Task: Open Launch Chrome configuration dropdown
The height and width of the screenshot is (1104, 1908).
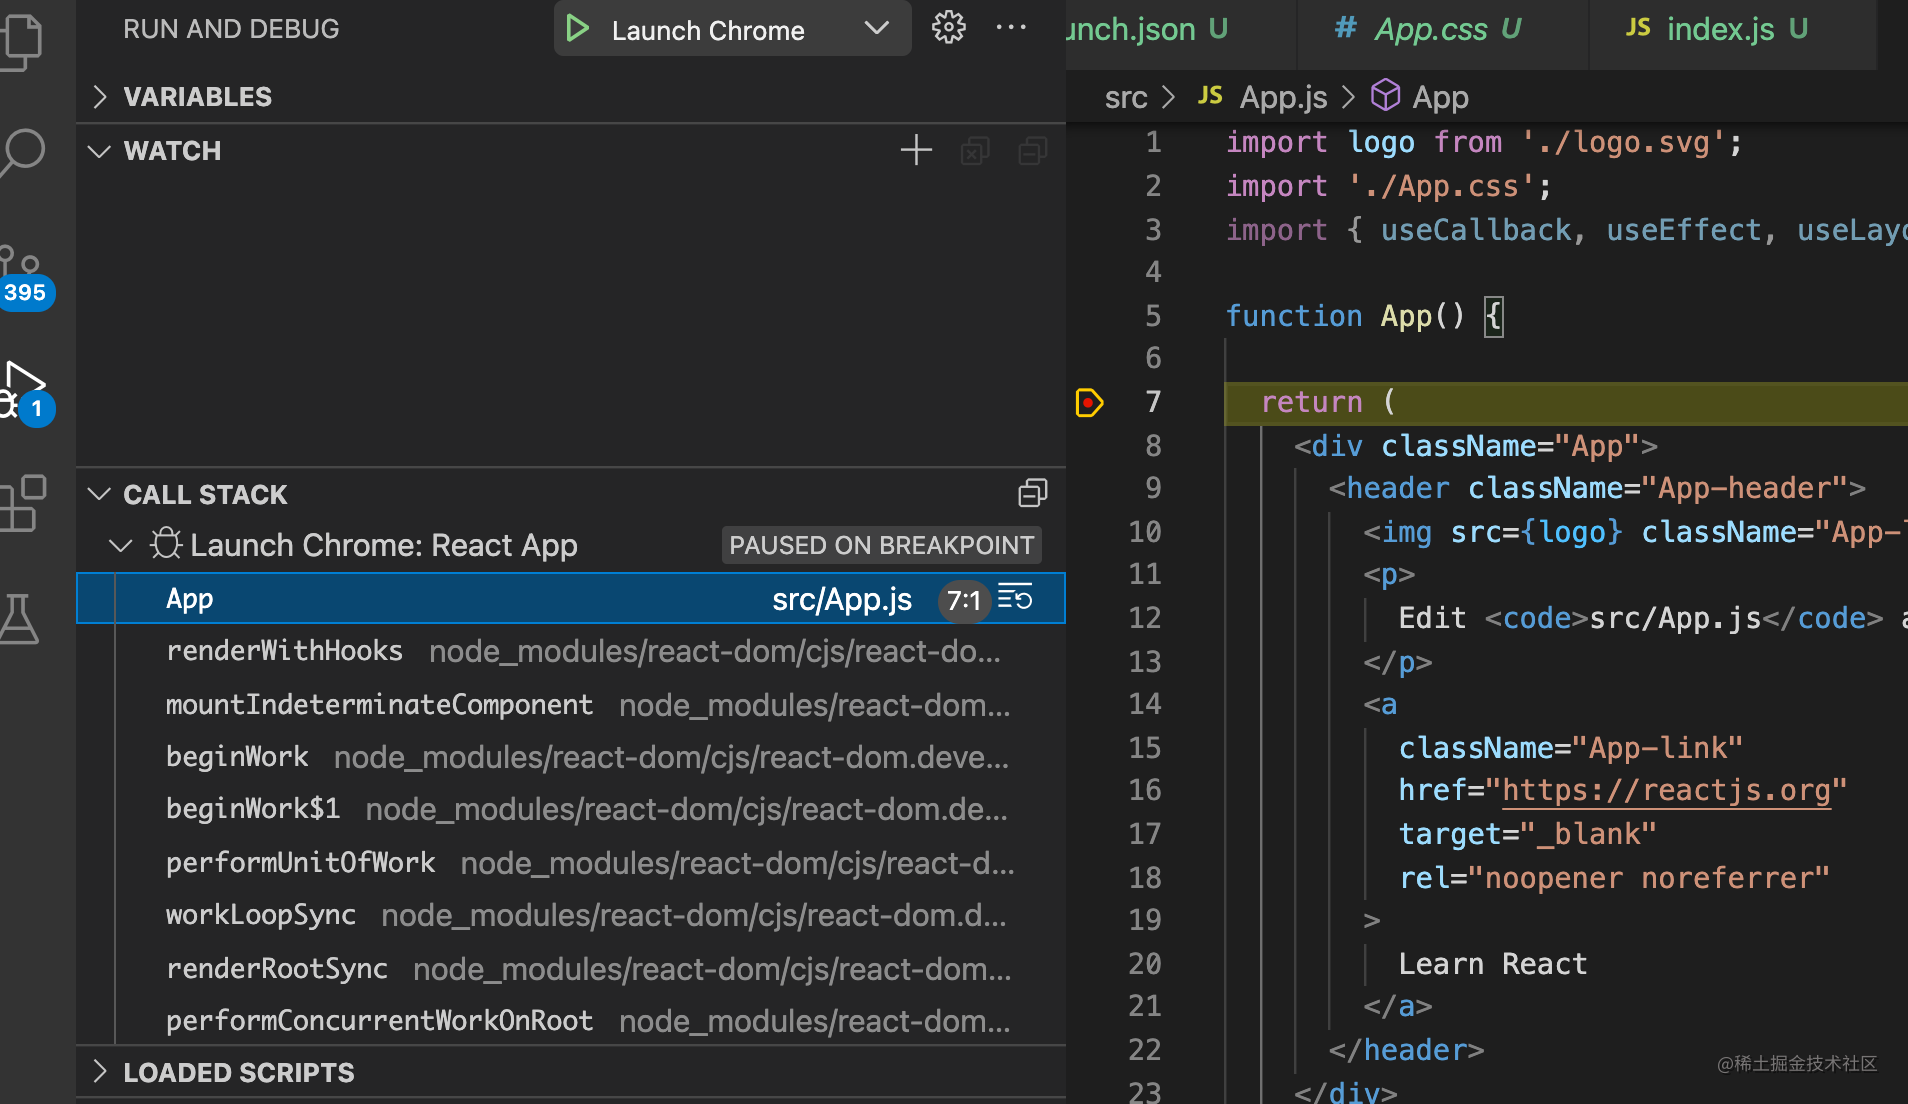Action: [876, 29]
